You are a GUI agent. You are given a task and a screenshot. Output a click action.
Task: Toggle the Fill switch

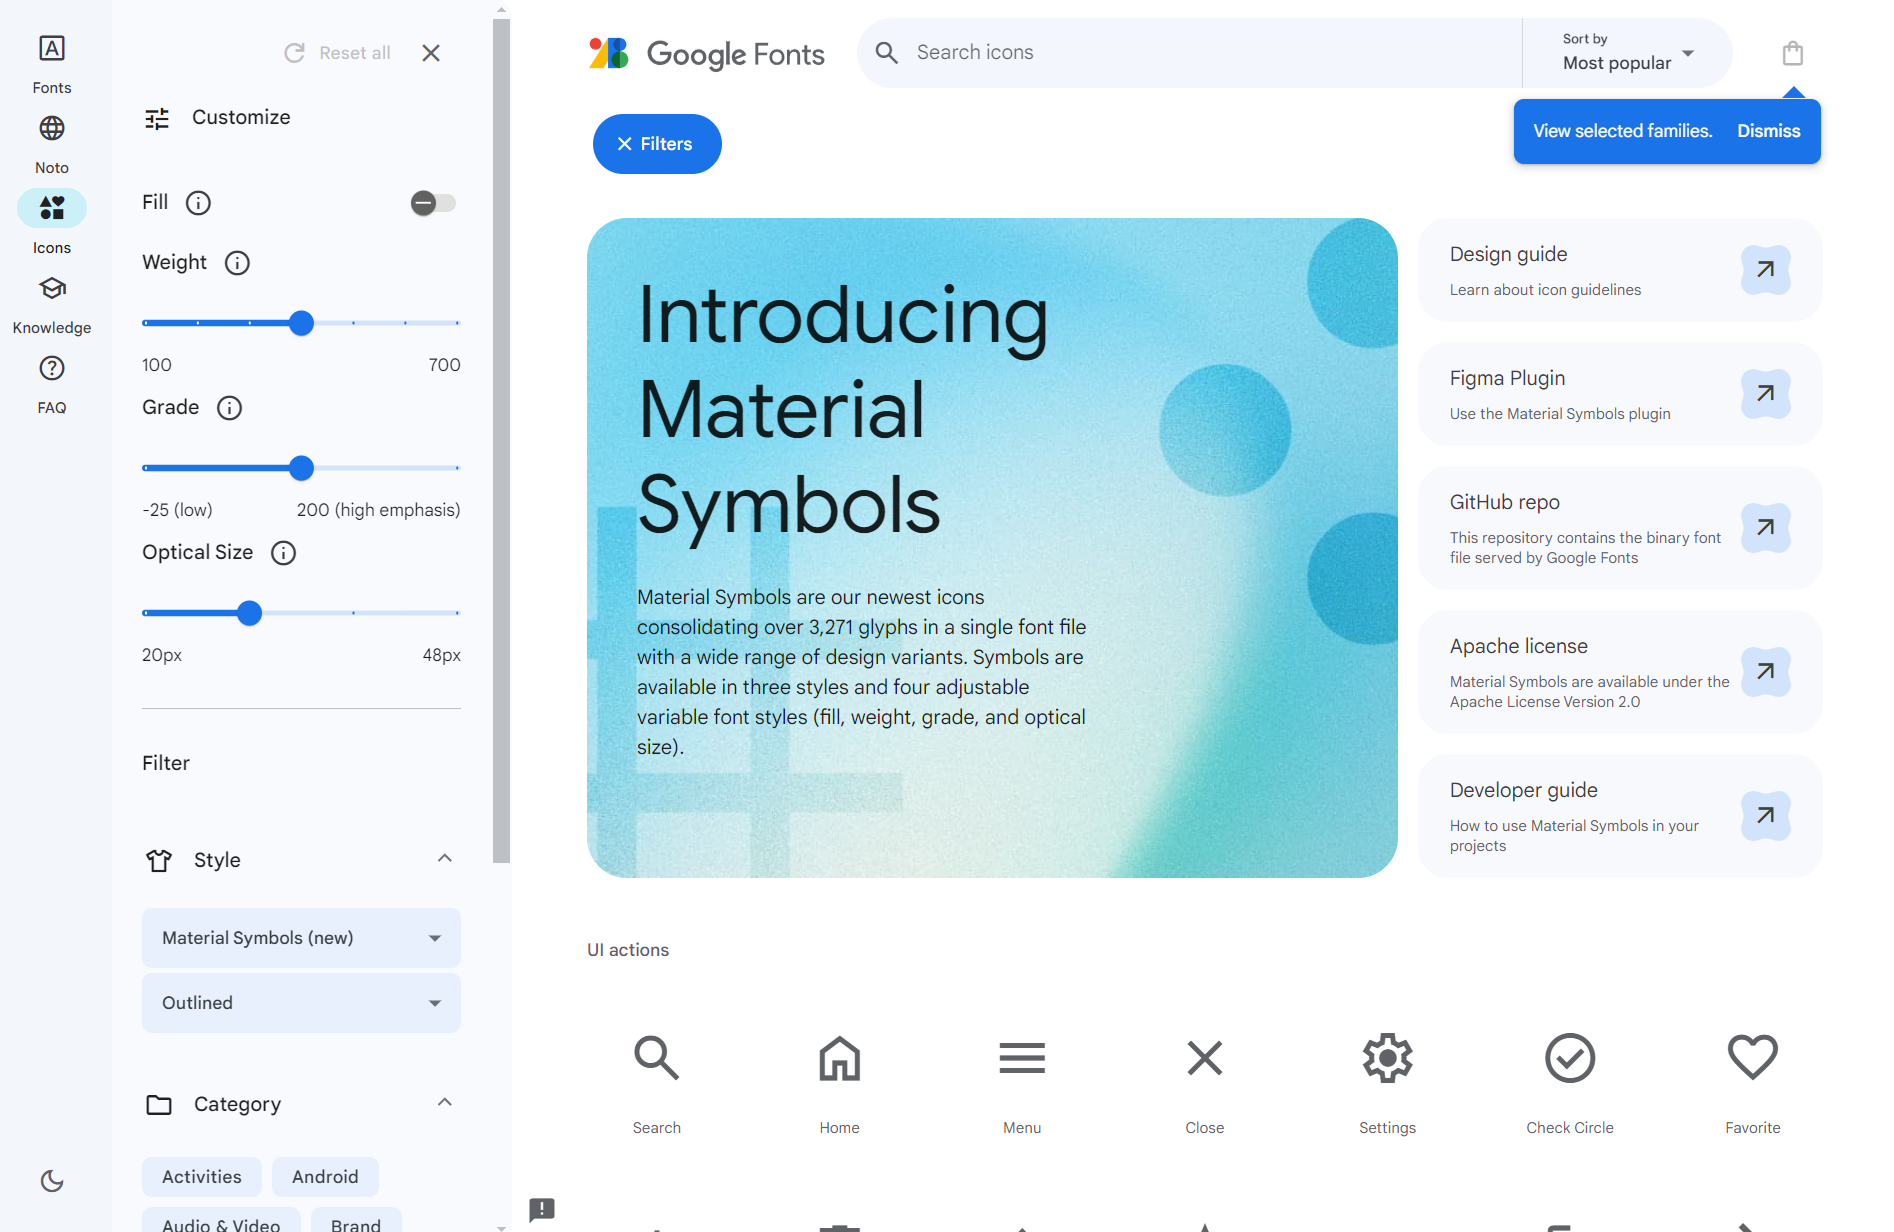click(433, 203)
